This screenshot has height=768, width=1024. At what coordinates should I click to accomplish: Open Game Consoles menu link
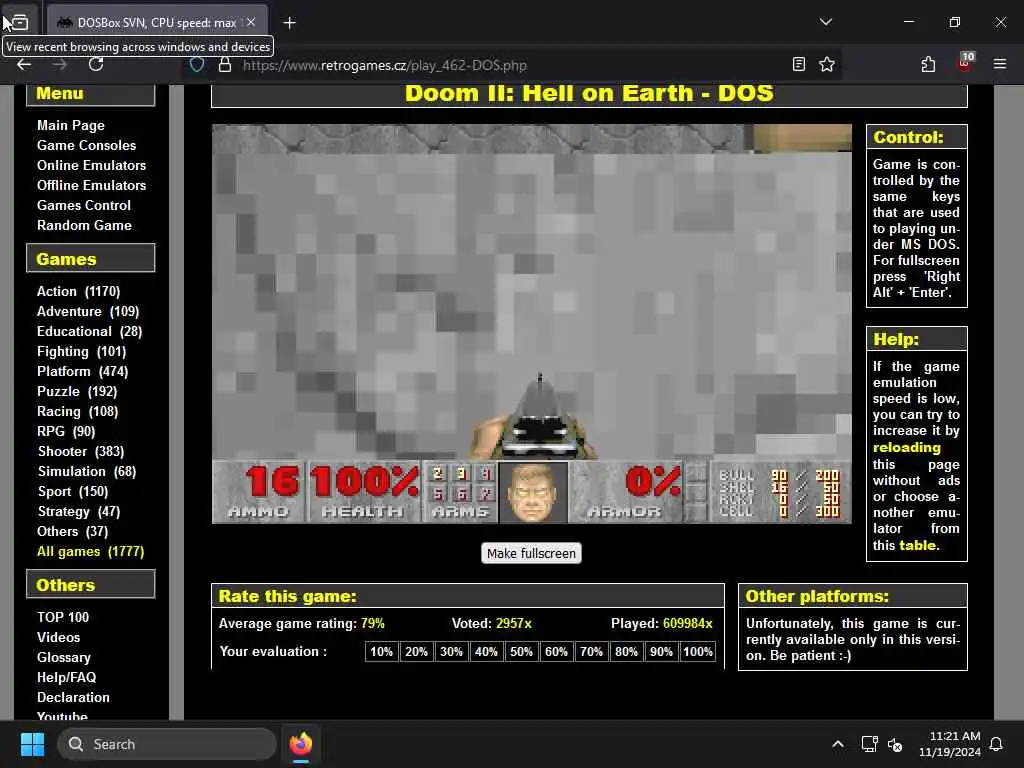pyautogui.click(x=86, y=145)
